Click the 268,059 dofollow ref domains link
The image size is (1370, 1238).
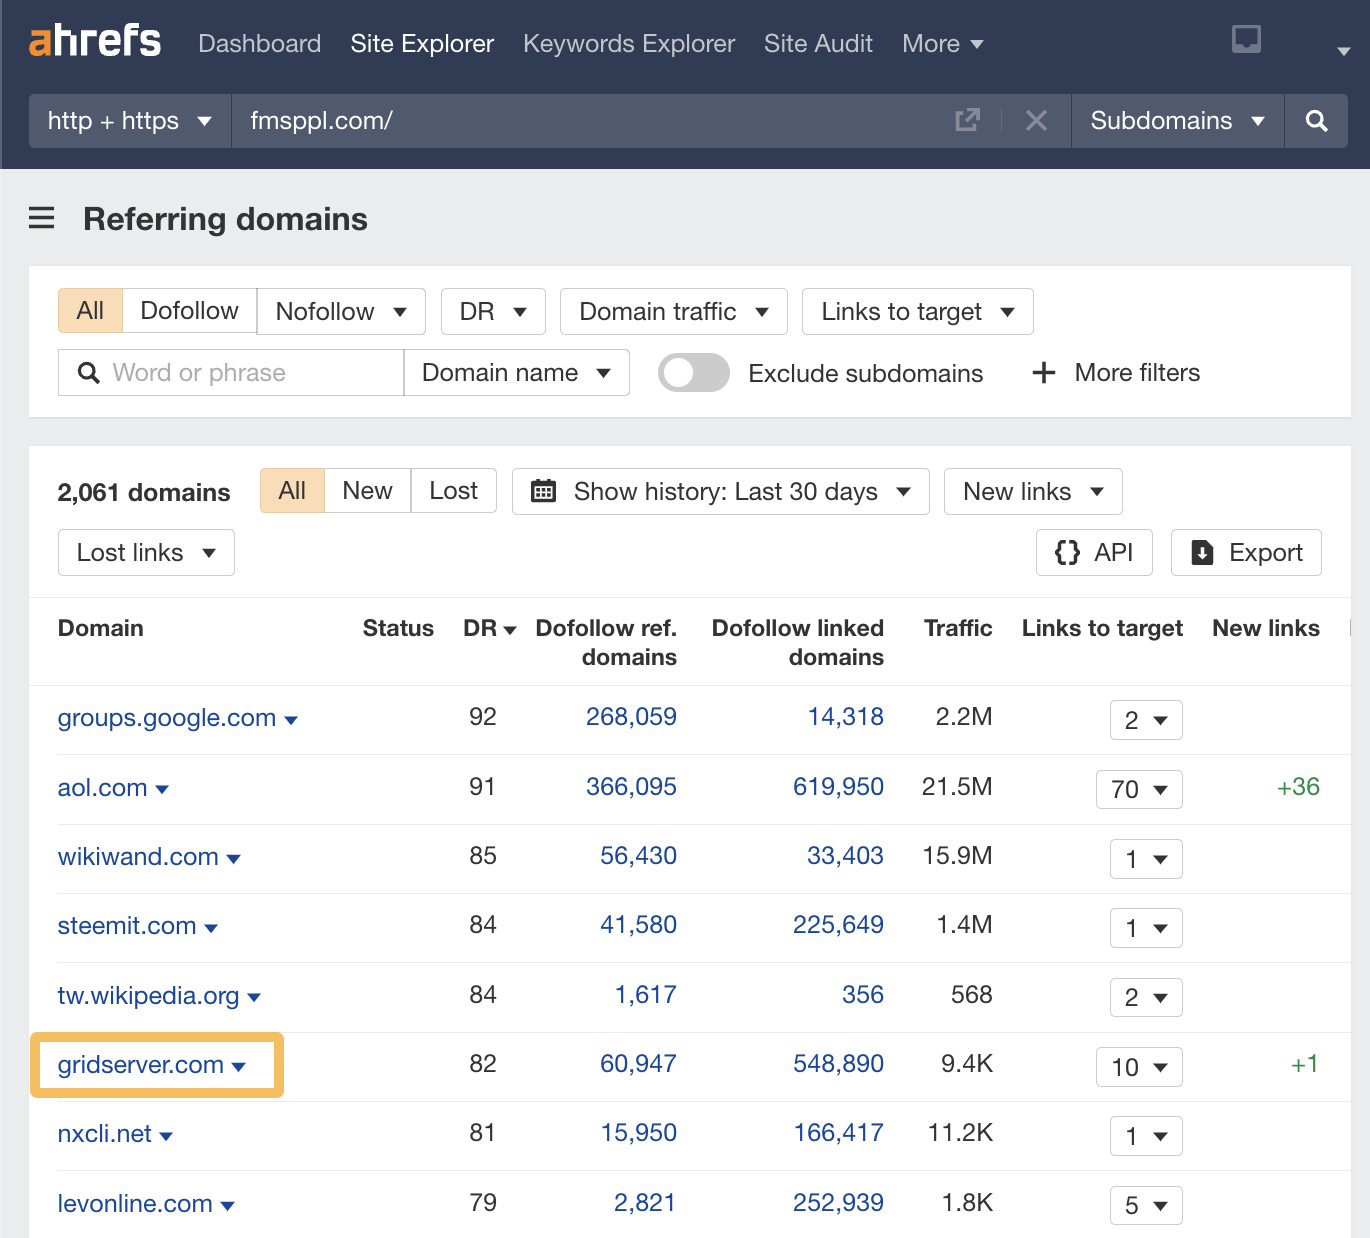point(631,717)
